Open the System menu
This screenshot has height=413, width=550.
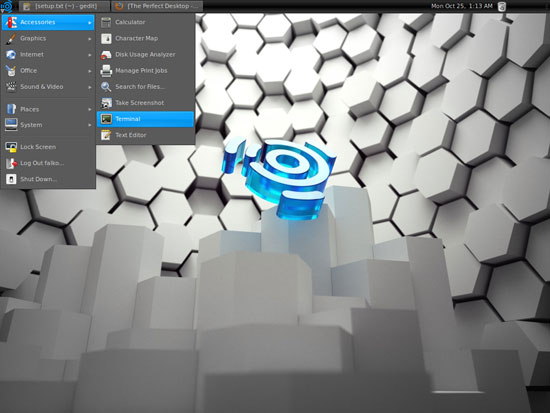click(x=48, y=125)
